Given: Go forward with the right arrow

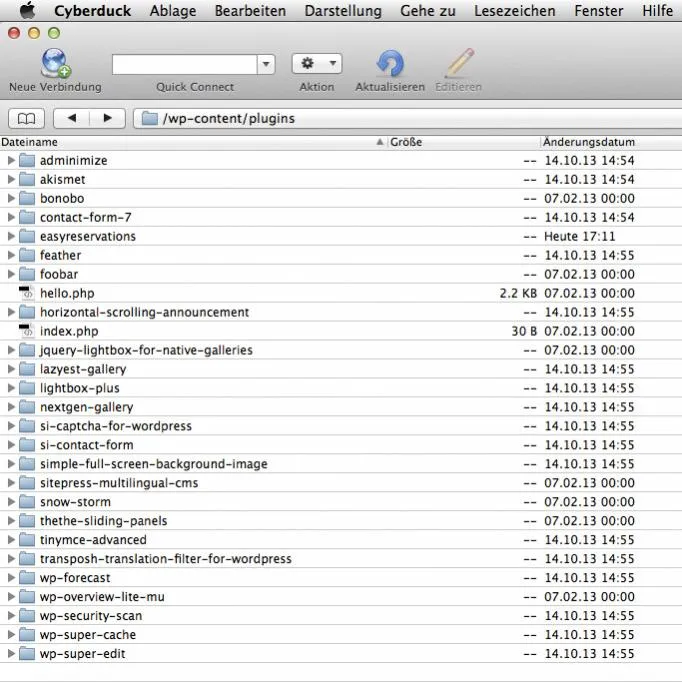Looking at the screenshot, I should [107, 118].
